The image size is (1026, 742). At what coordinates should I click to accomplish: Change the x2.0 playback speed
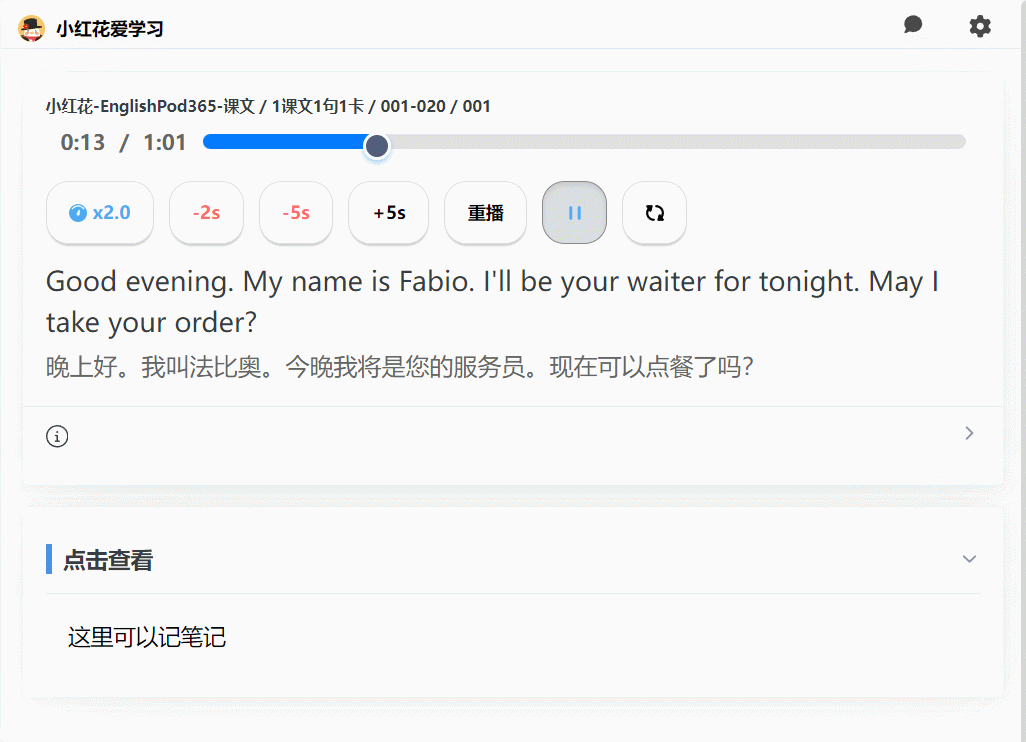pos(100,212)
